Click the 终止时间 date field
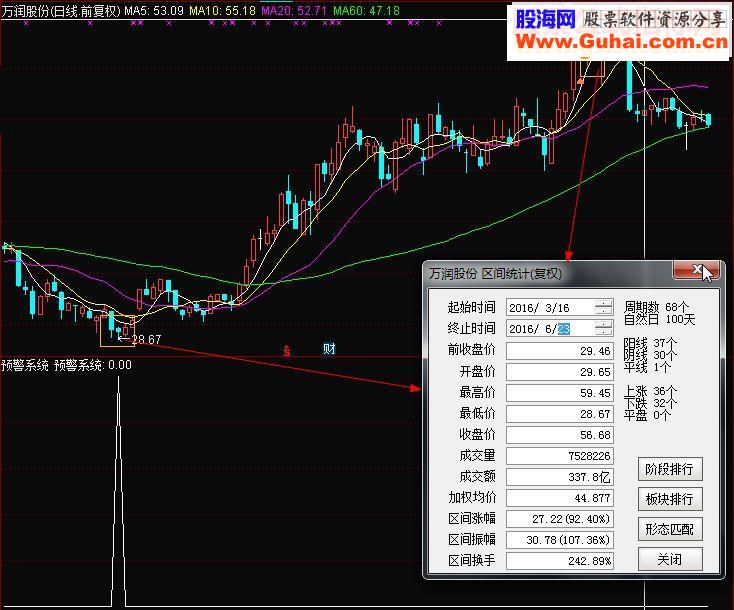Image resolution: width=734 pixels, height=610 pixels. [559, 329]
